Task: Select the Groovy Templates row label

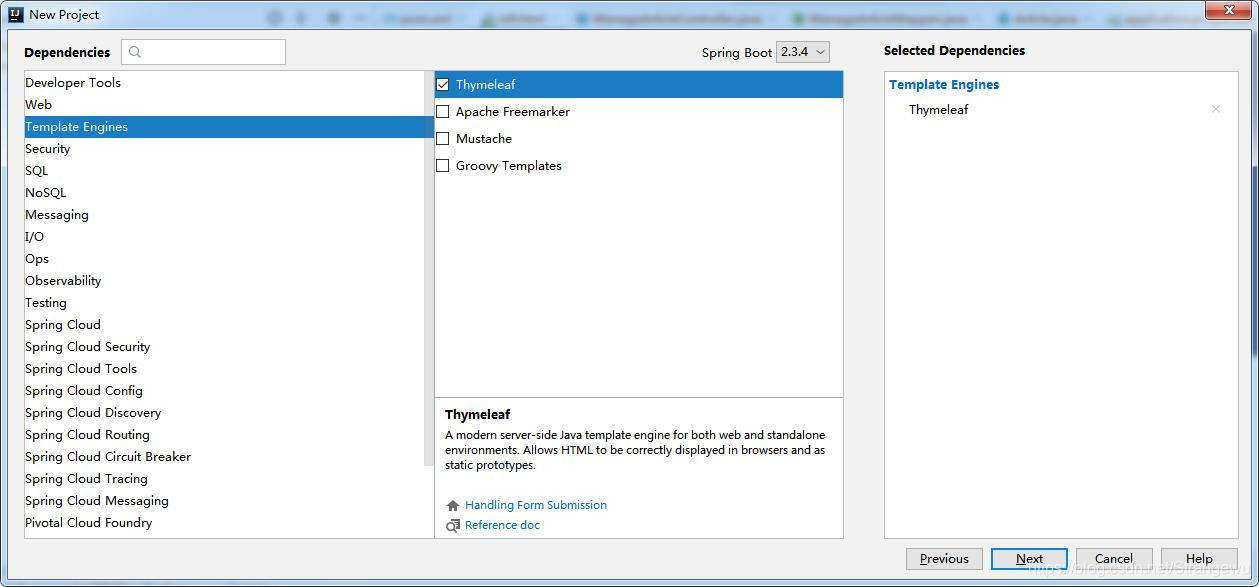Action: (x=509, y=166)
